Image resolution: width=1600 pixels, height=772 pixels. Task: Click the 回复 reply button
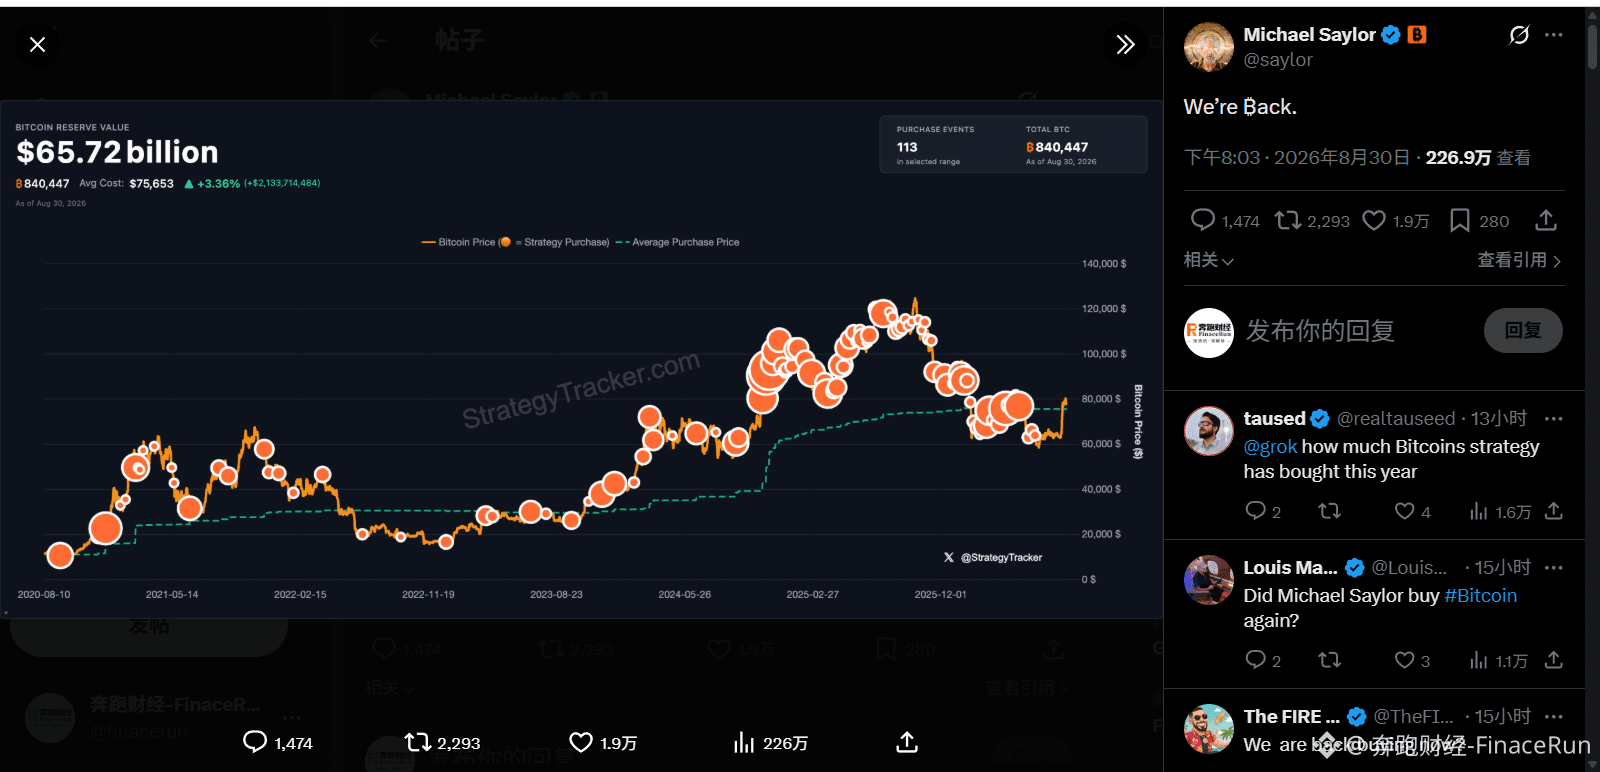coord(1523,331)
